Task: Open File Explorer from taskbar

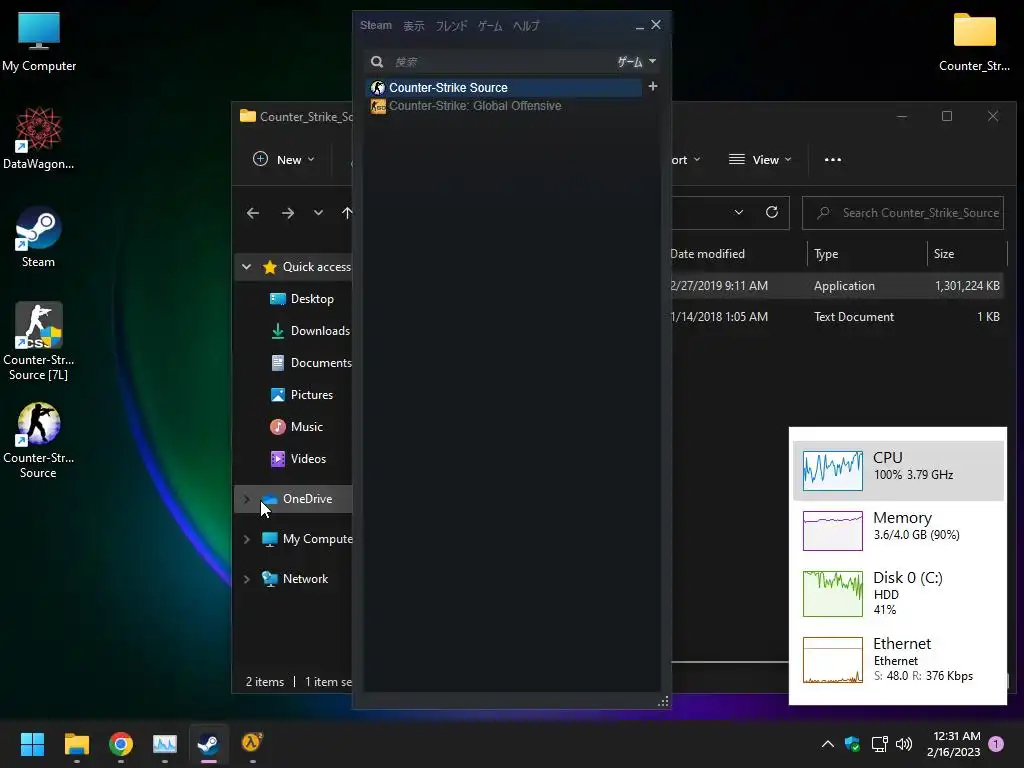Action: point(76,744)
